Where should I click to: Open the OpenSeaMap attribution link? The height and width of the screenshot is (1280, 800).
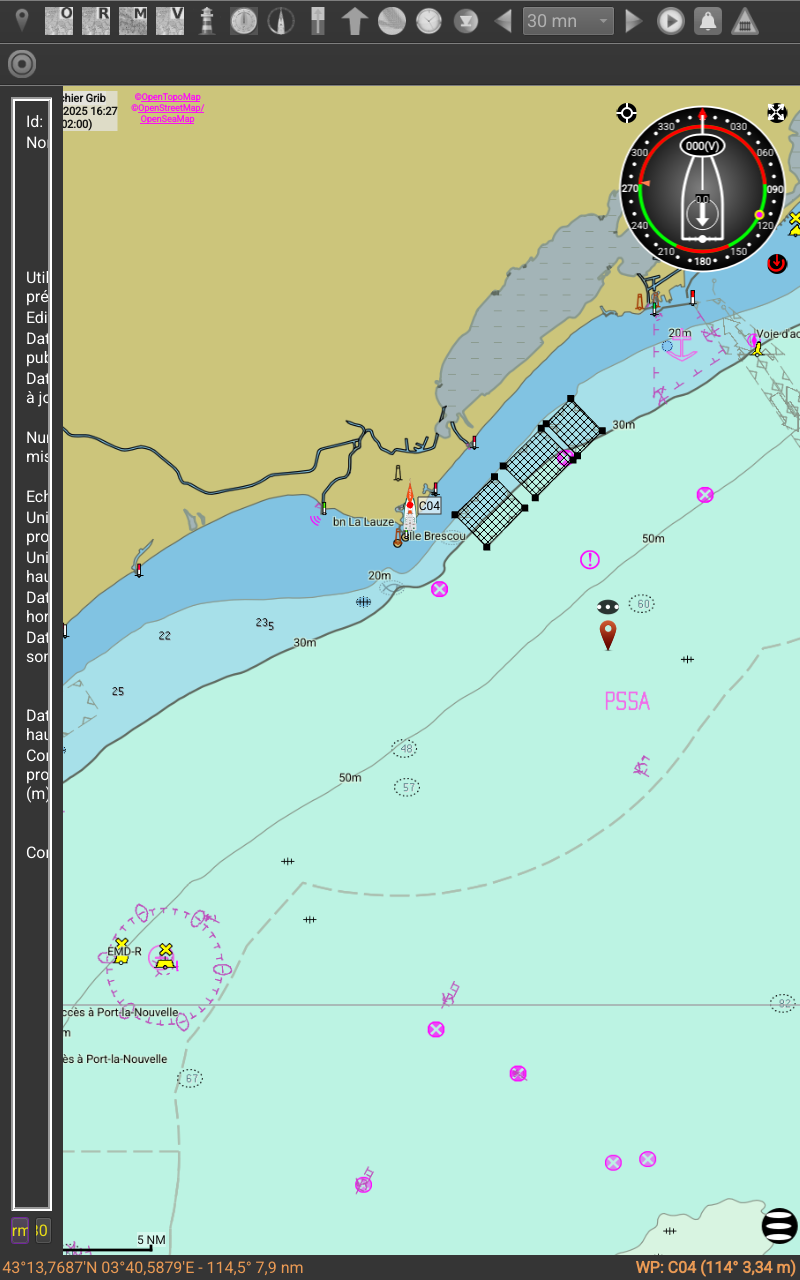pos(167,118)
